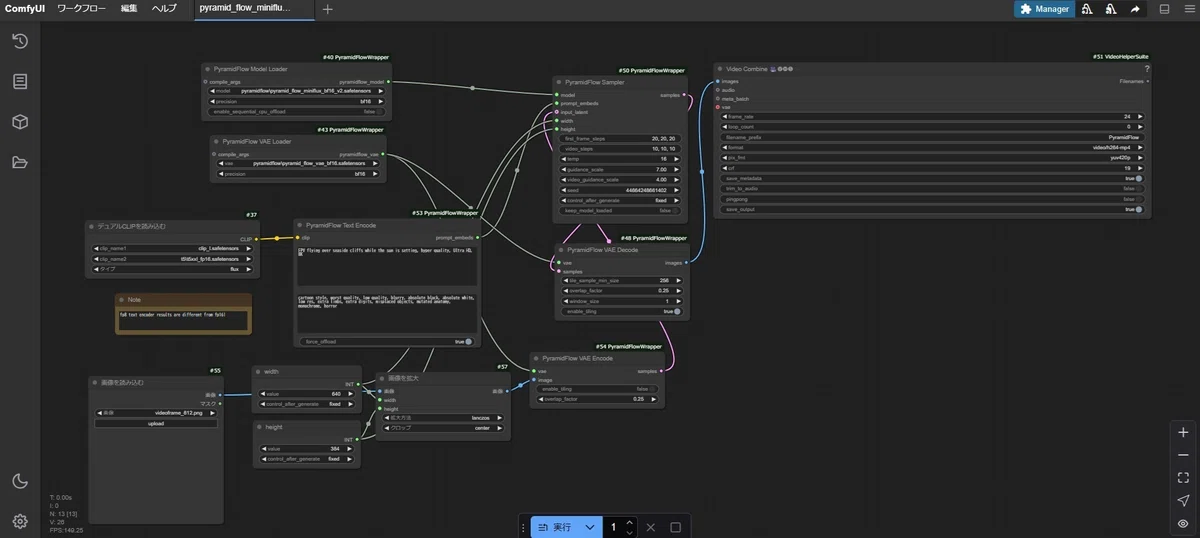Open the ヘルプ menu
1200x538 pixels.
[x=164, y=9]
